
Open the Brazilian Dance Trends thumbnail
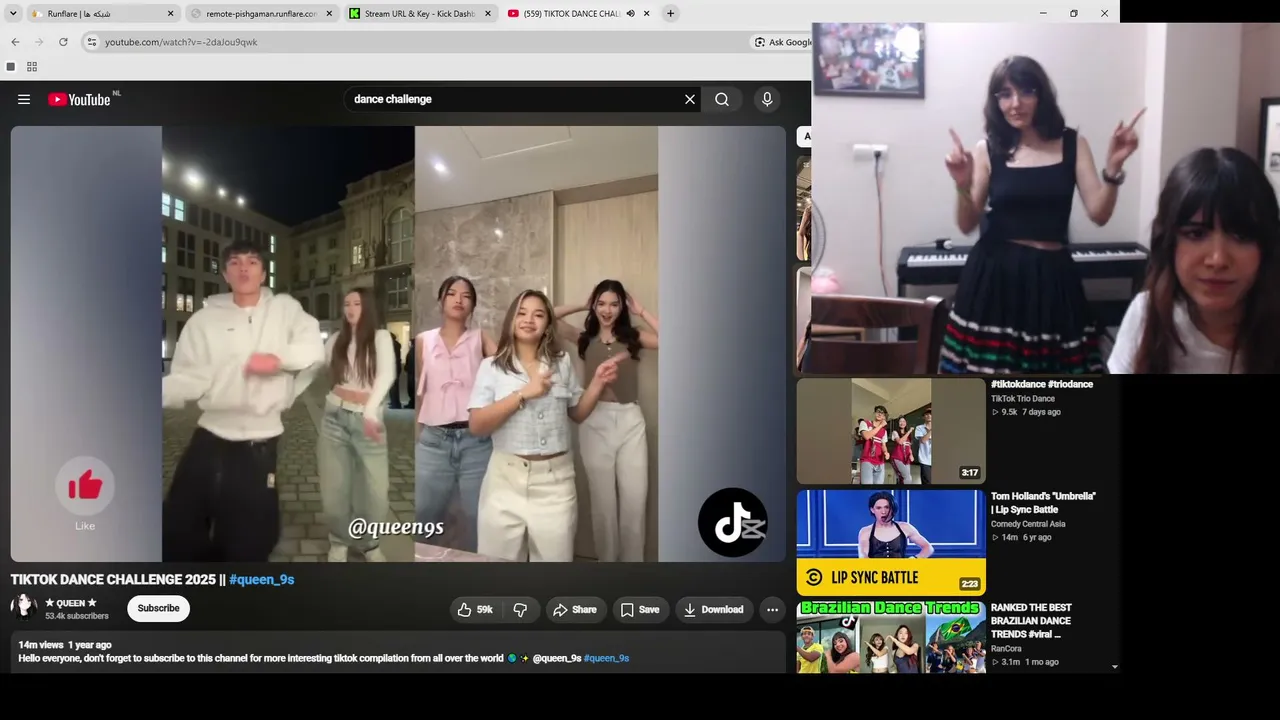(891, 637)
